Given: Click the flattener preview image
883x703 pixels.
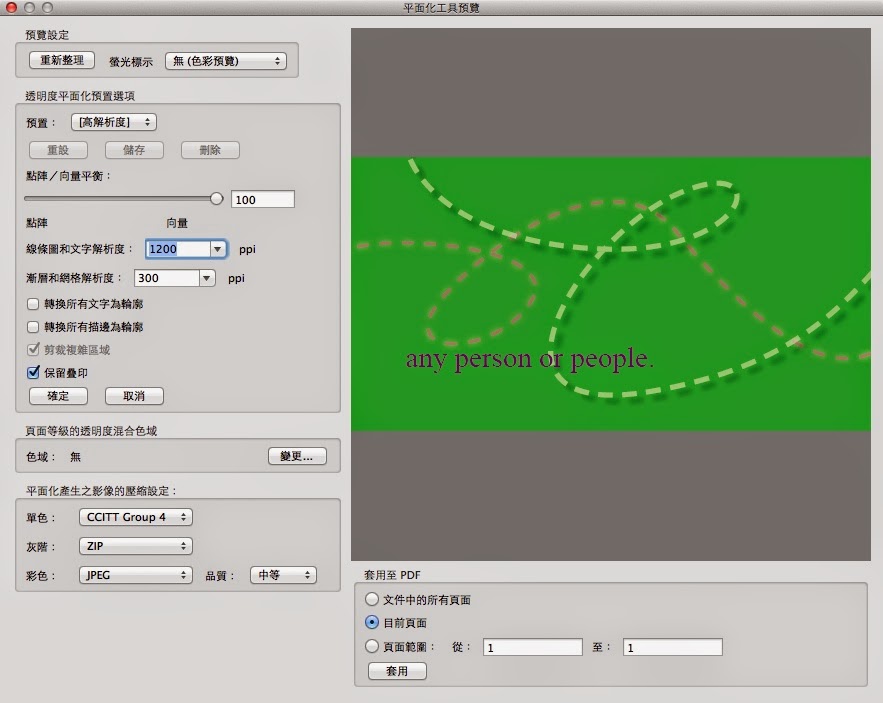Looking at the screenshot, I should click(x=611, y=294).
